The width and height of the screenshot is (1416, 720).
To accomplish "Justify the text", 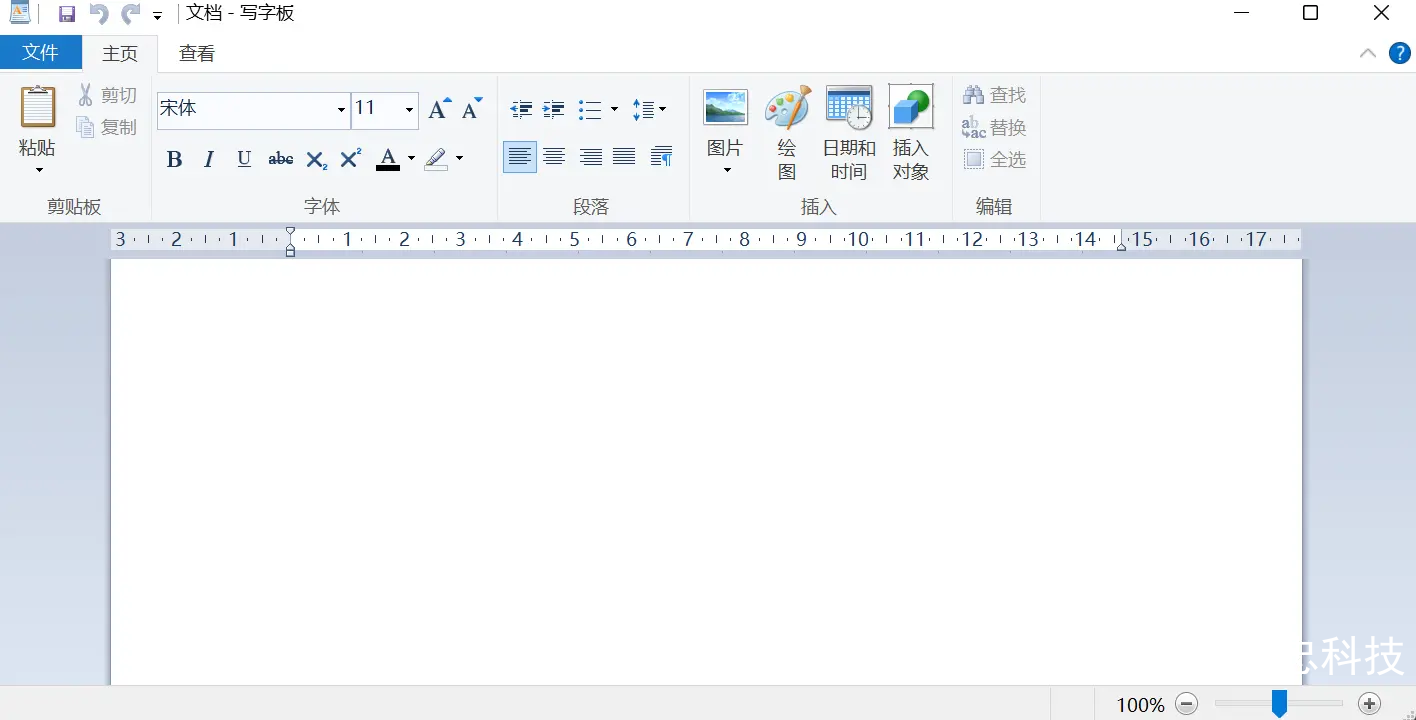I will coord(624,157).
